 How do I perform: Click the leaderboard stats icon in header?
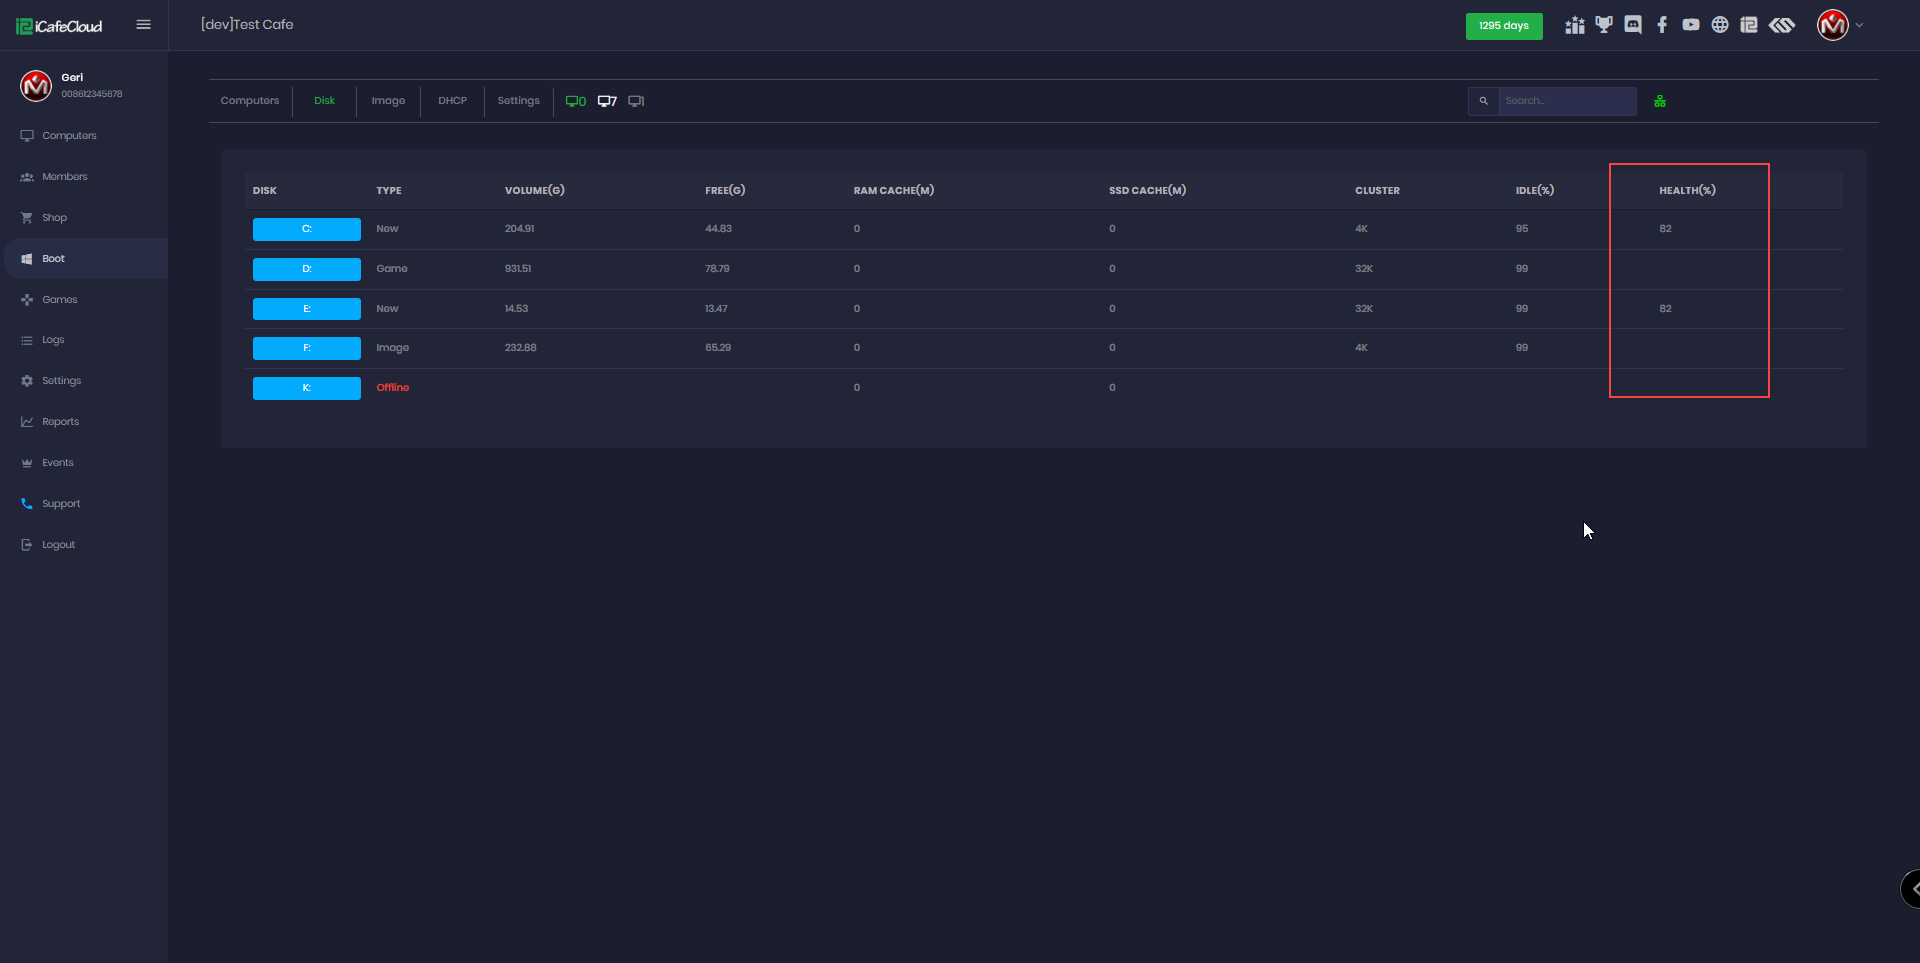coord(1574,25)
